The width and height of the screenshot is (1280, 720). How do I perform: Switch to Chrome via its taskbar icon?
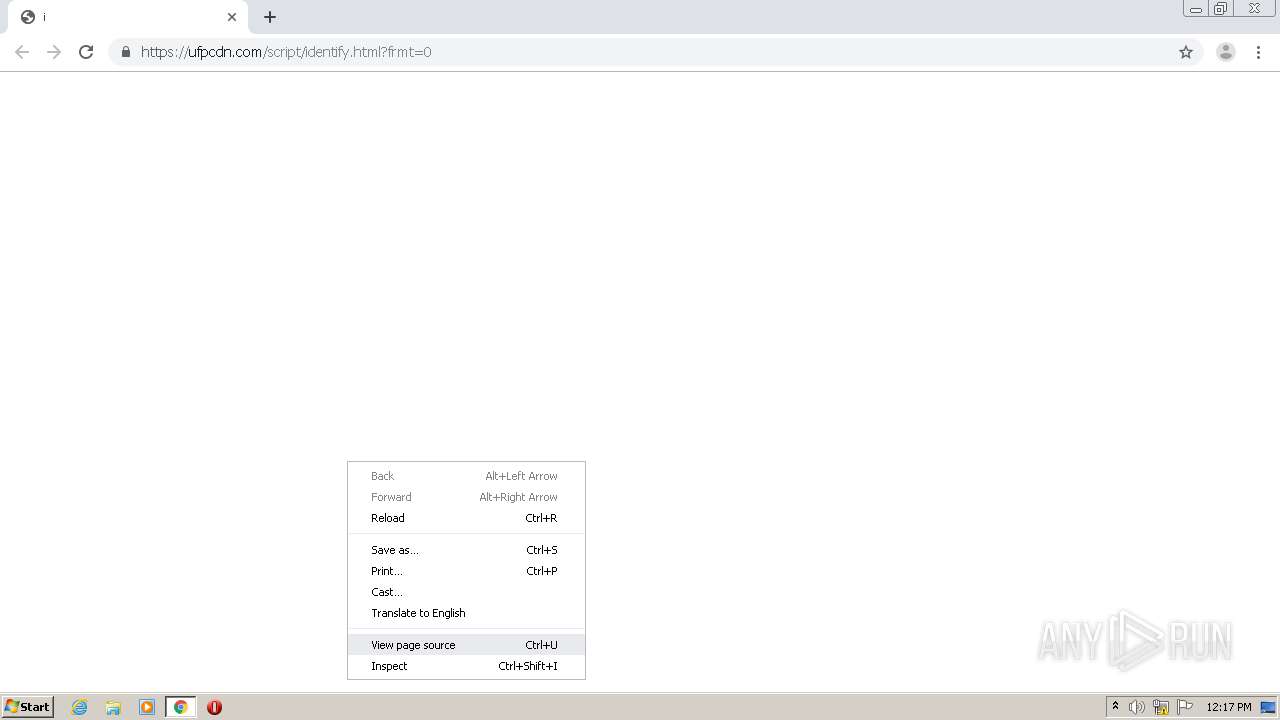click(180, 707)
